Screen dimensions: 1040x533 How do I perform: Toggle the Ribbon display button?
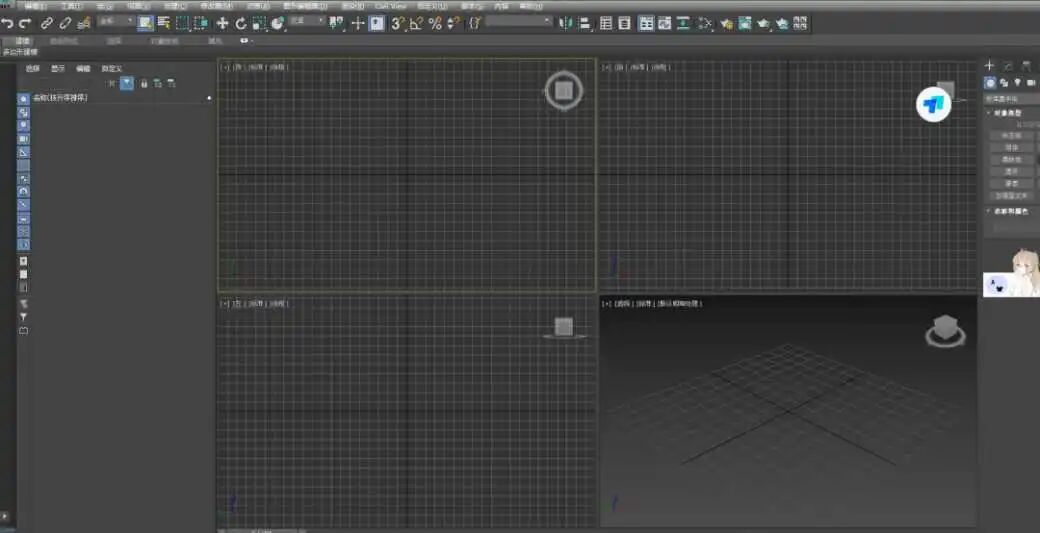(x=646, y=24)
